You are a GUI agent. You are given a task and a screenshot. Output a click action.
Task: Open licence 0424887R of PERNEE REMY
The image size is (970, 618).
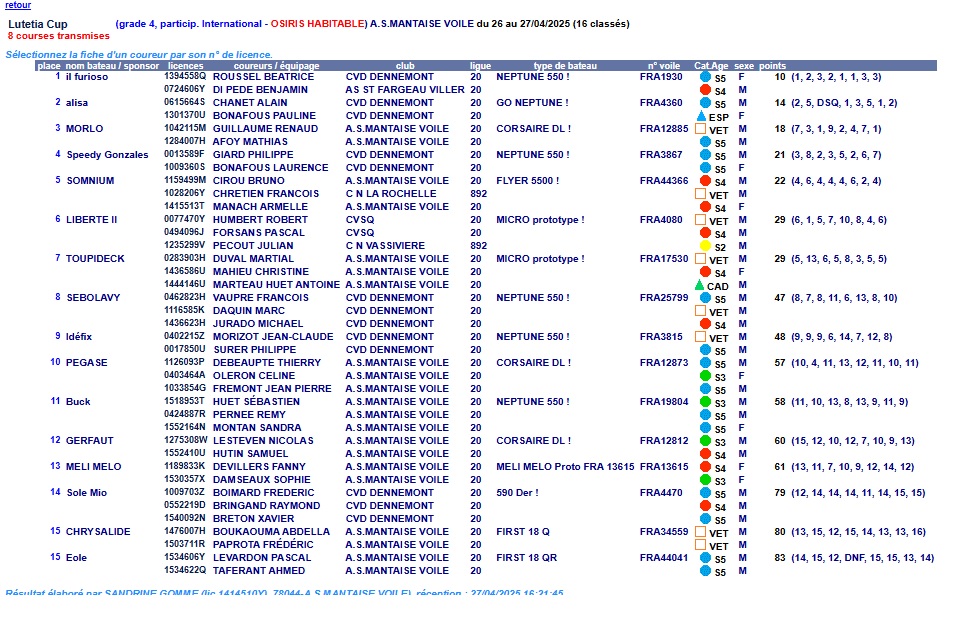coord(185,414)
